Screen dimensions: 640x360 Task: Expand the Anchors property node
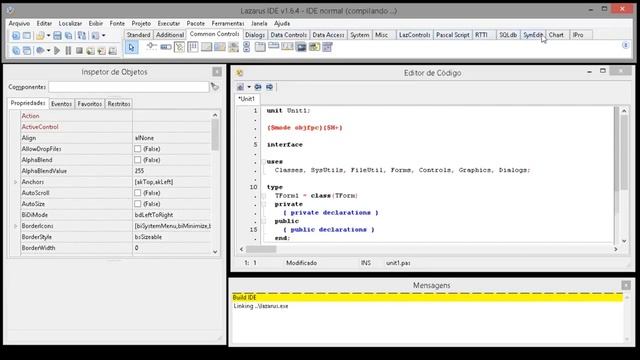(16, 182)
